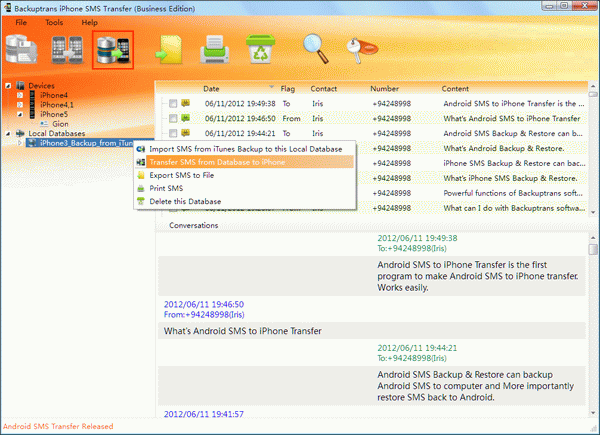600x435 pixels.
Task: Click conversations pane scrollbar thumb
Action: click(x=593, y=249)
